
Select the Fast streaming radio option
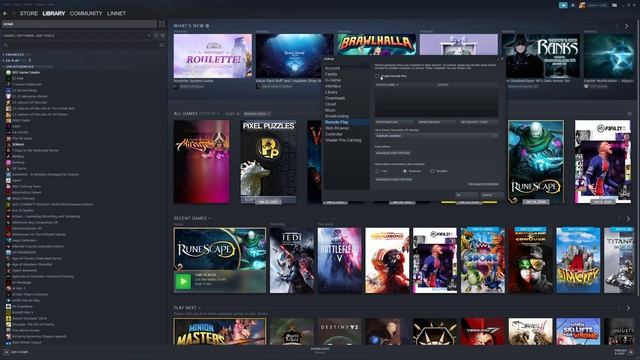(x=378, y=171)
